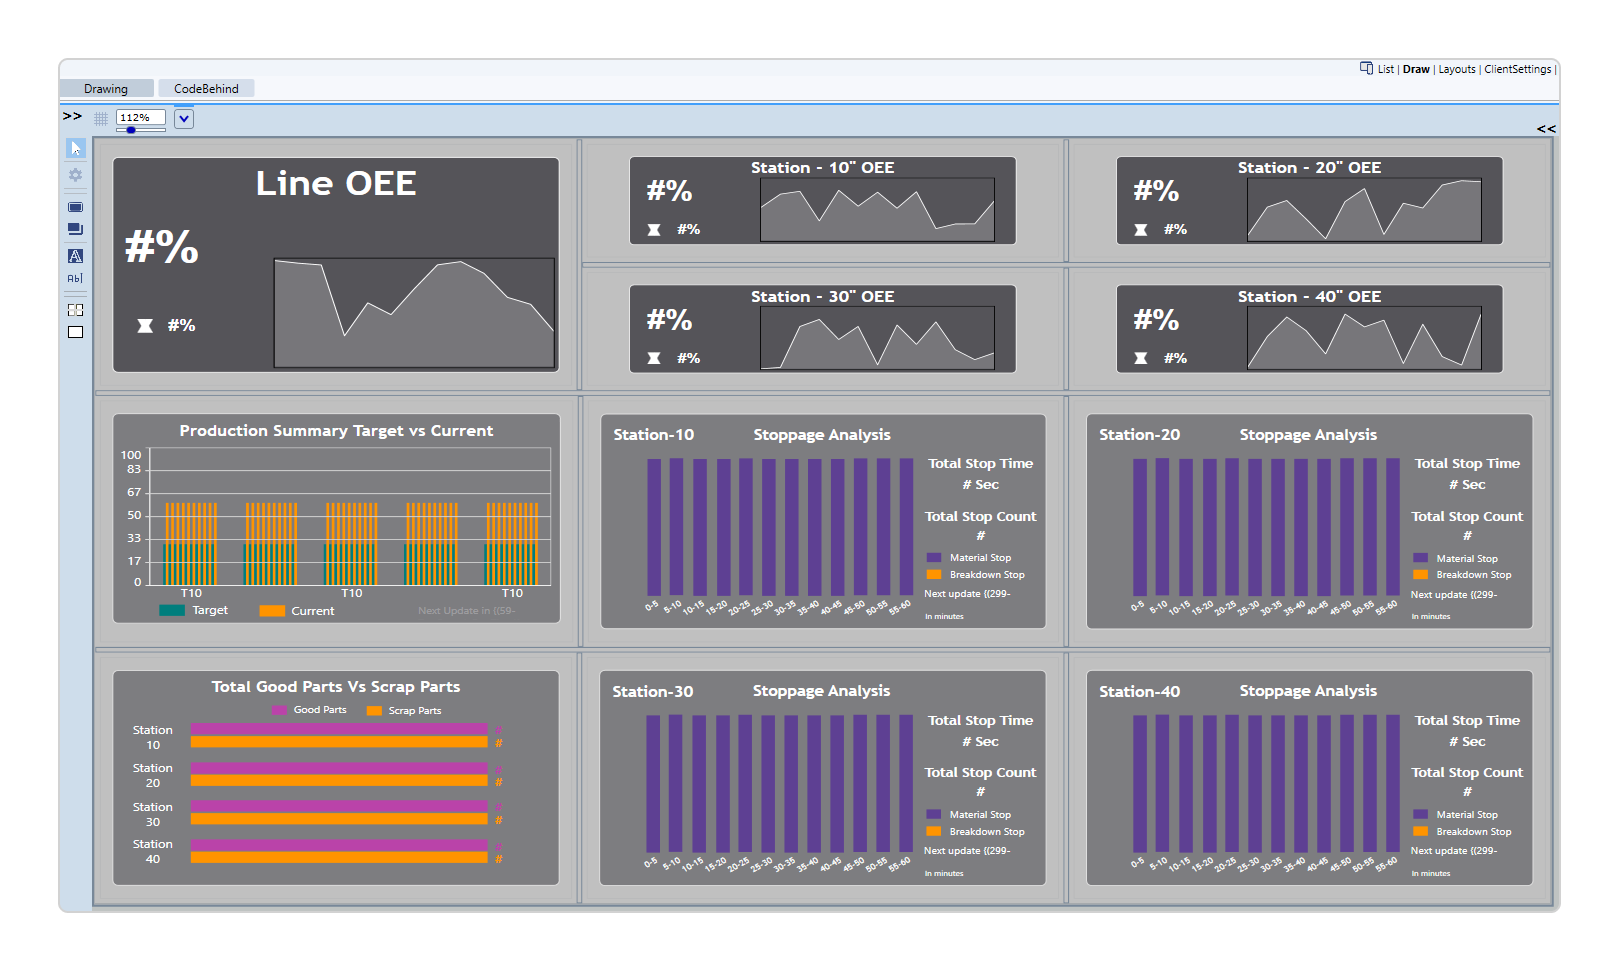Image resolution: width=1619 pixels, height=971 pixels.
Task: Toggle the grid display icon
Action: tap(101, 118)
